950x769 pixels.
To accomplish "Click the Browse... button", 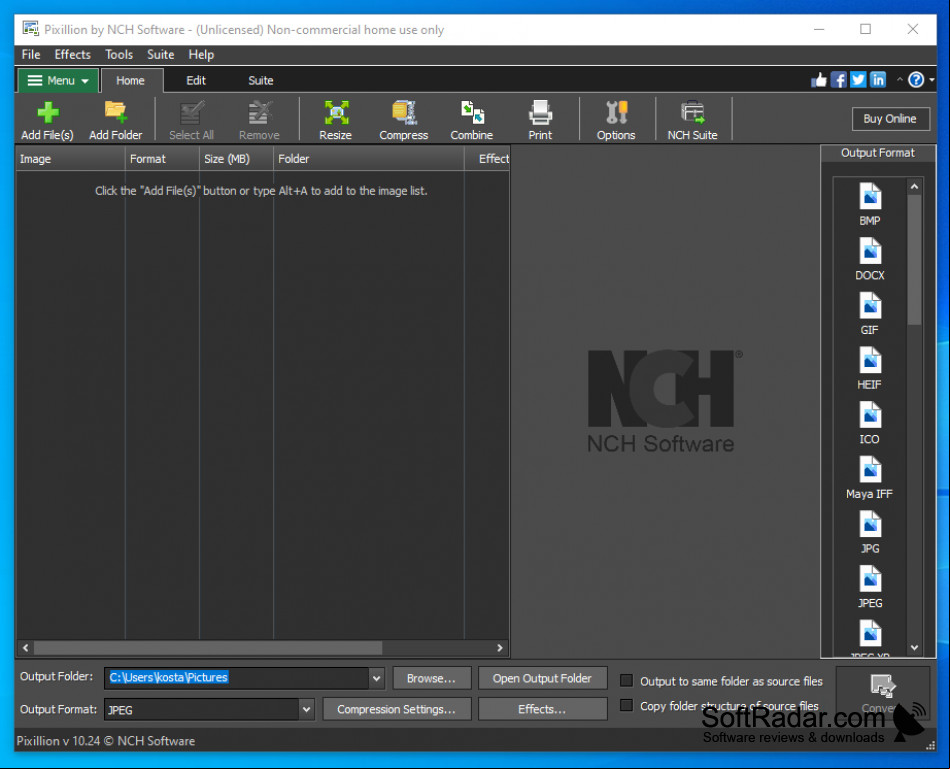I will 431,678.
